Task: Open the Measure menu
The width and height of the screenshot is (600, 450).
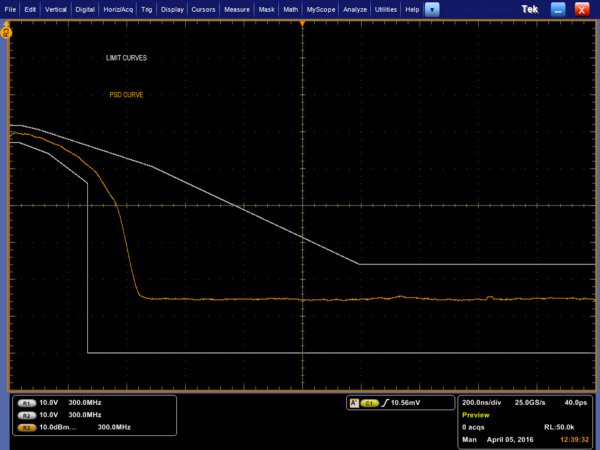Action: (237, 10)
